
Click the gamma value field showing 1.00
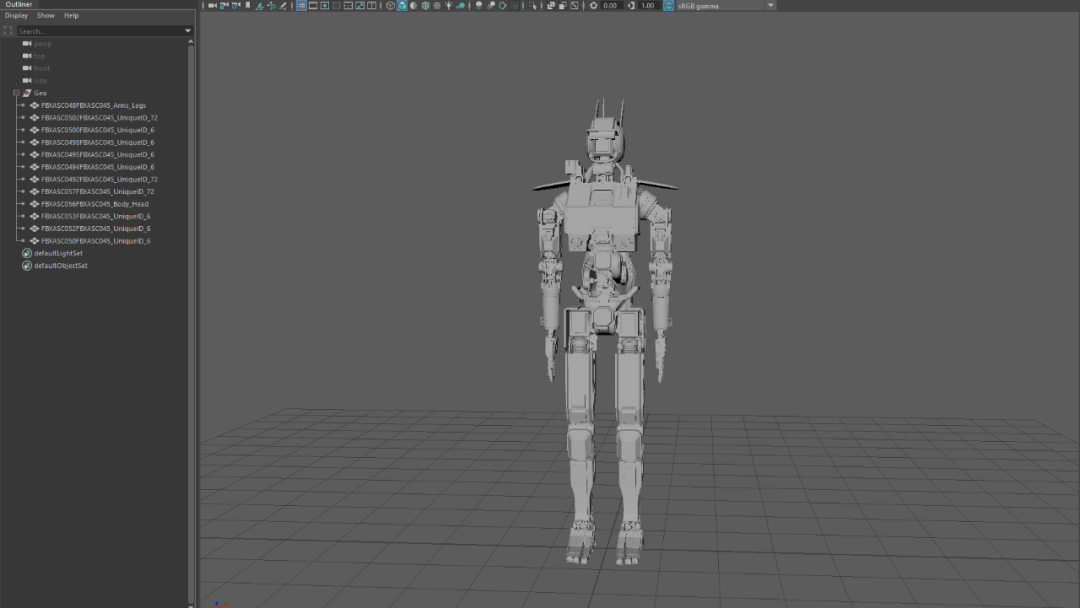[647, 6]
